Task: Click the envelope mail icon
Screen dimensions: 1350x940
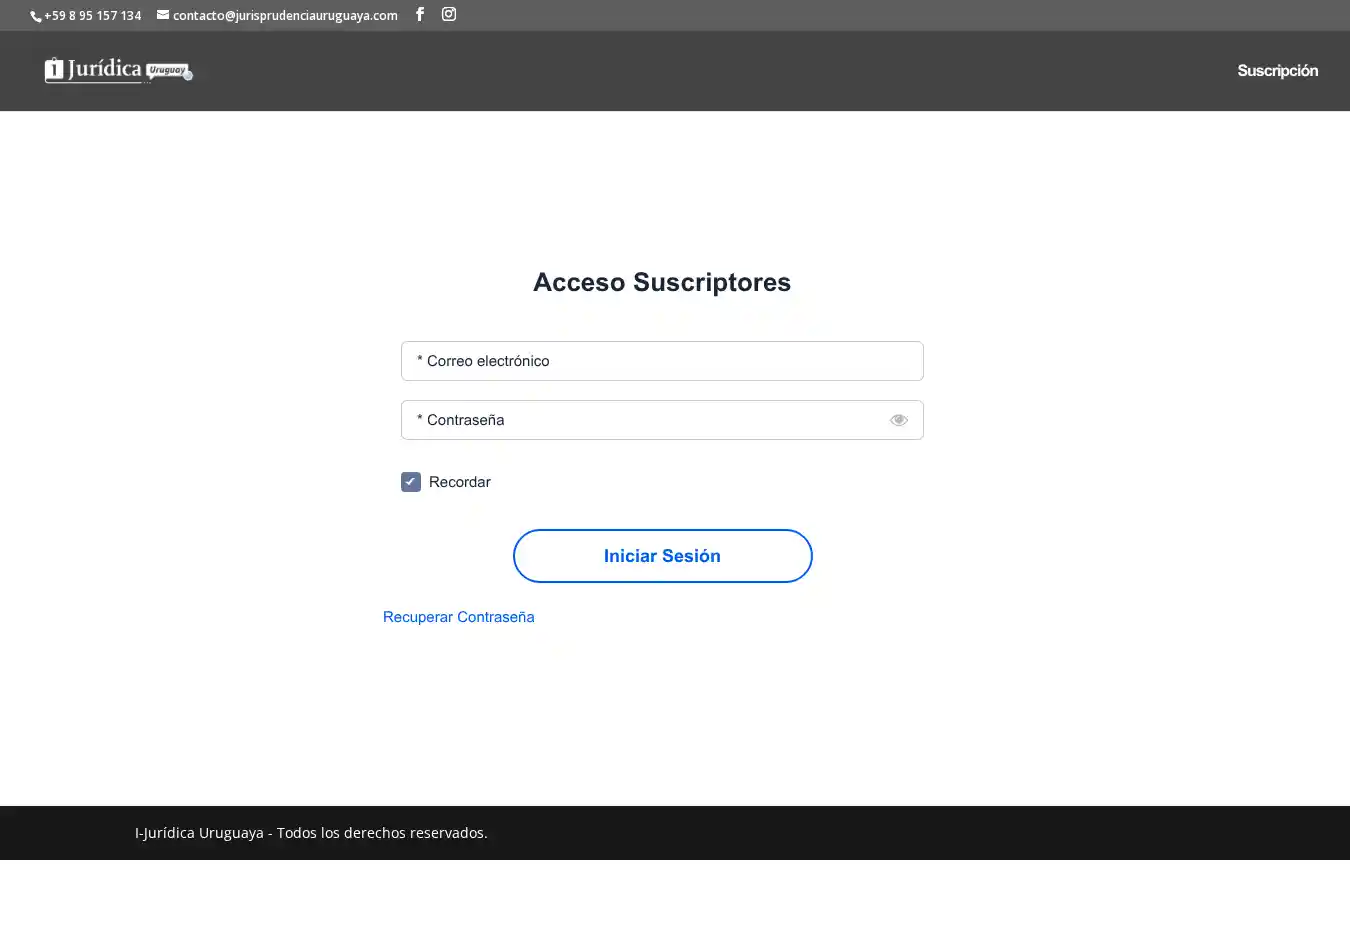Action: 163,15
